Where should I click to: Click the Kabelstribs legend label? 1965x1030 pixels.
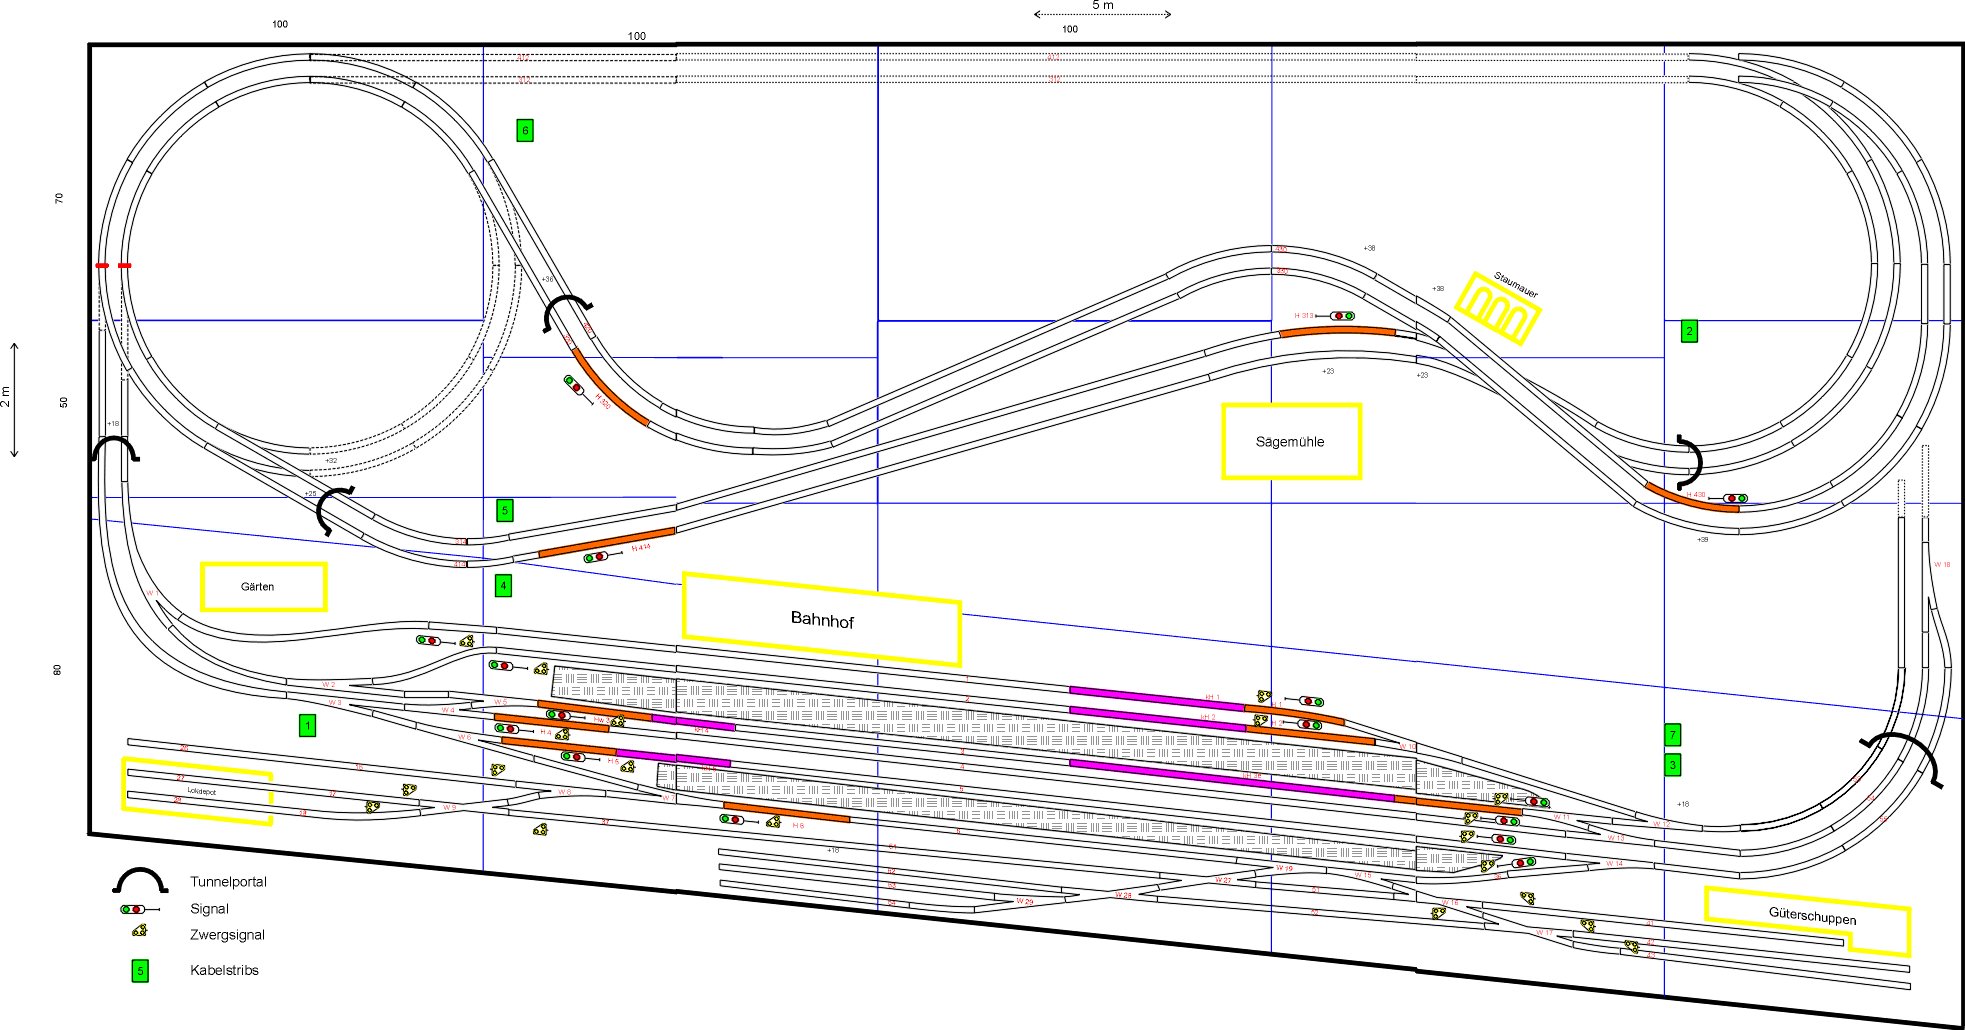(224, 970)
